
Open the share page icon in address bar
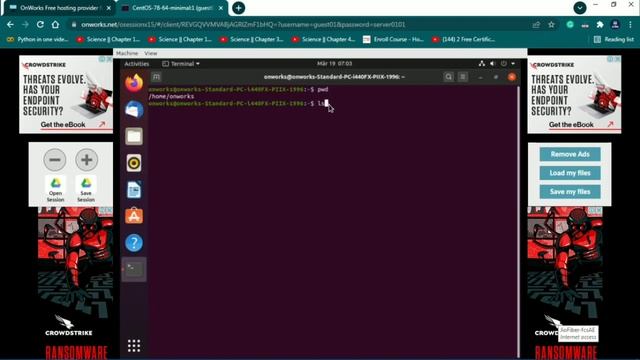[x=536, y=24]
